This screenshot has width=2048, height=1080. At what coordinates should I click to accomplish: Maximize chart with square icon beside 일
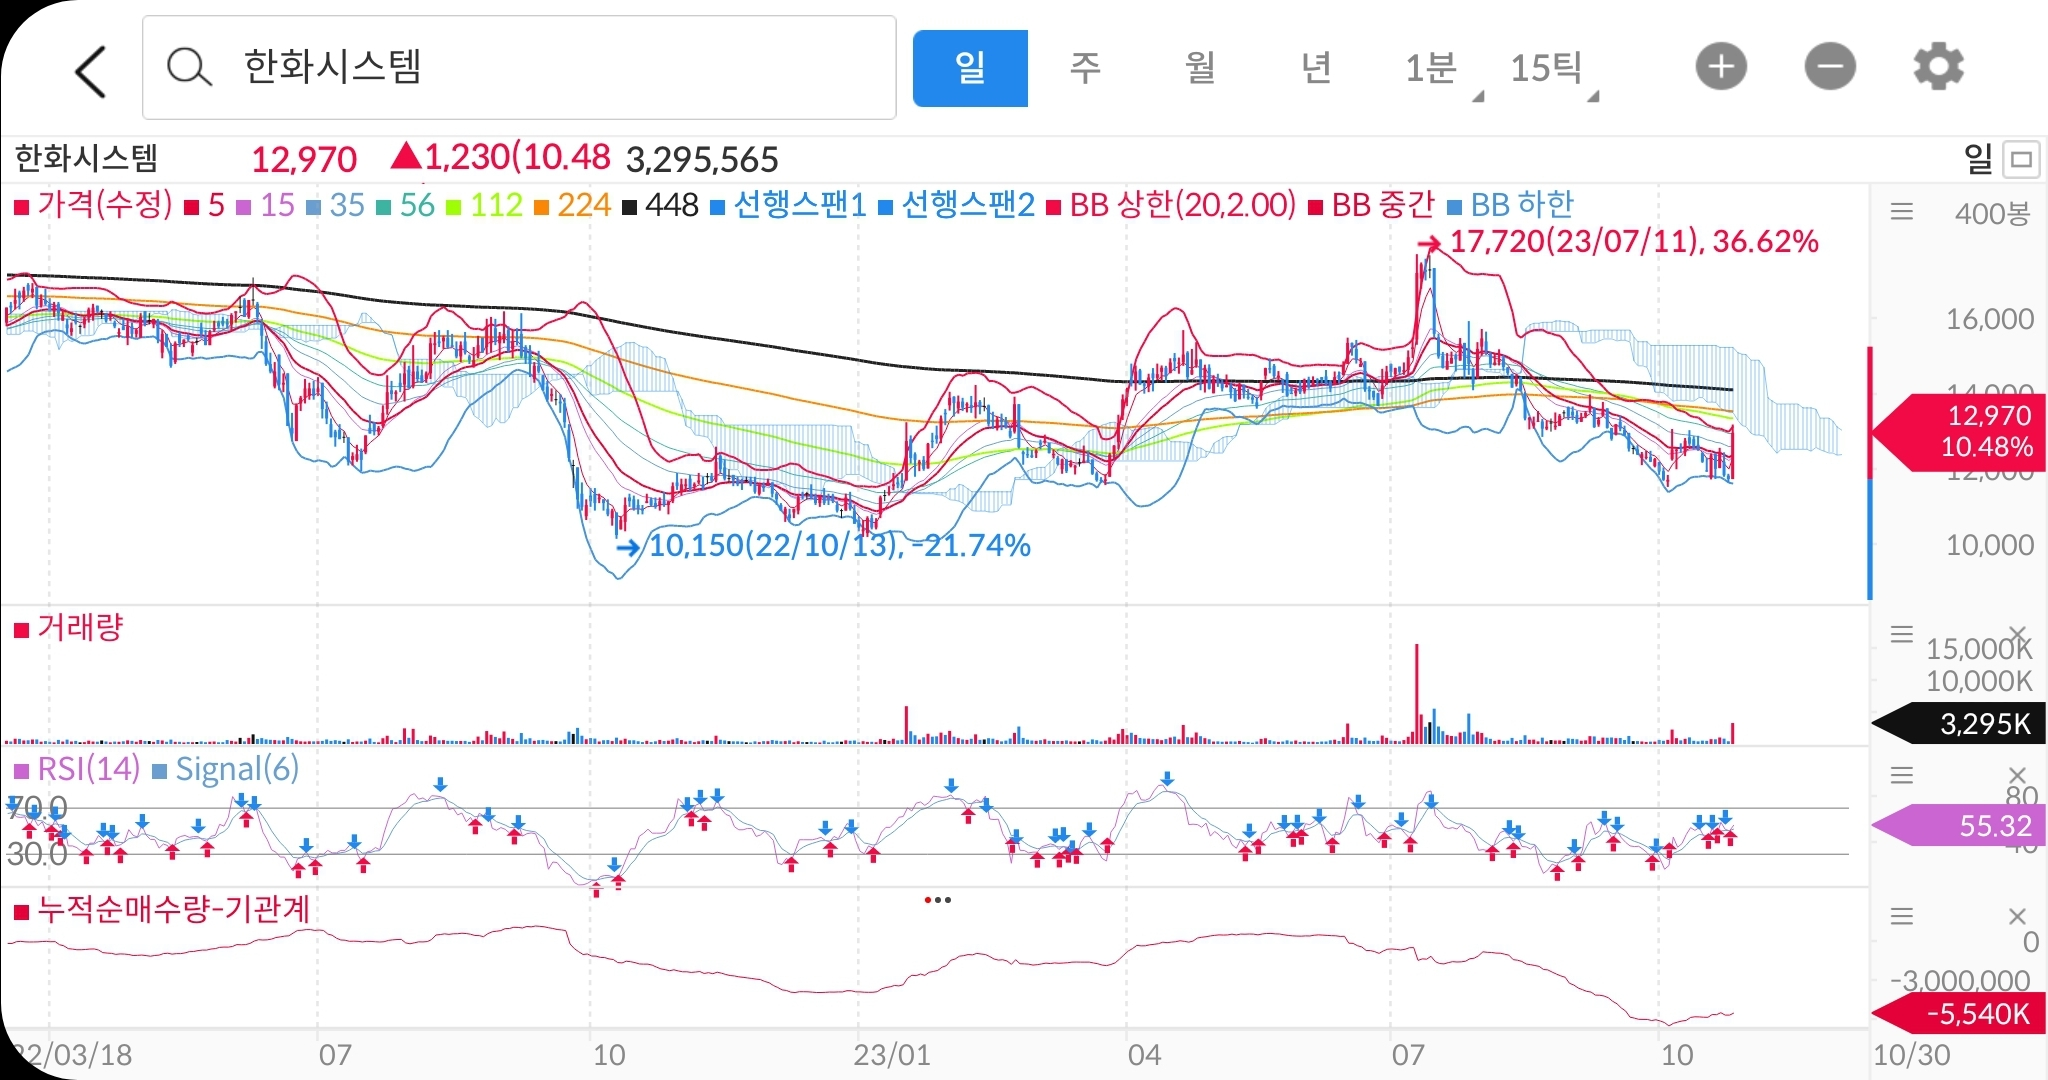pyautogui.click(x=2022, y=159)
